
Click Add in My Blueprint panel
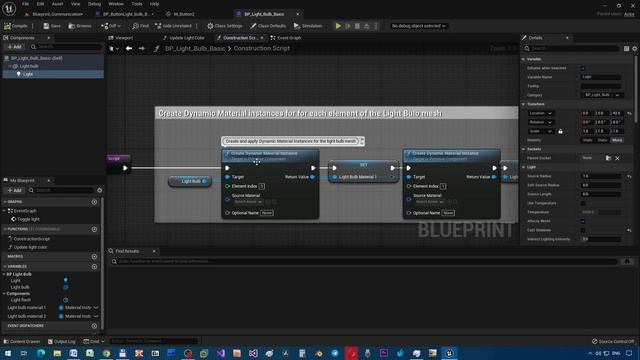click(14, 190)
